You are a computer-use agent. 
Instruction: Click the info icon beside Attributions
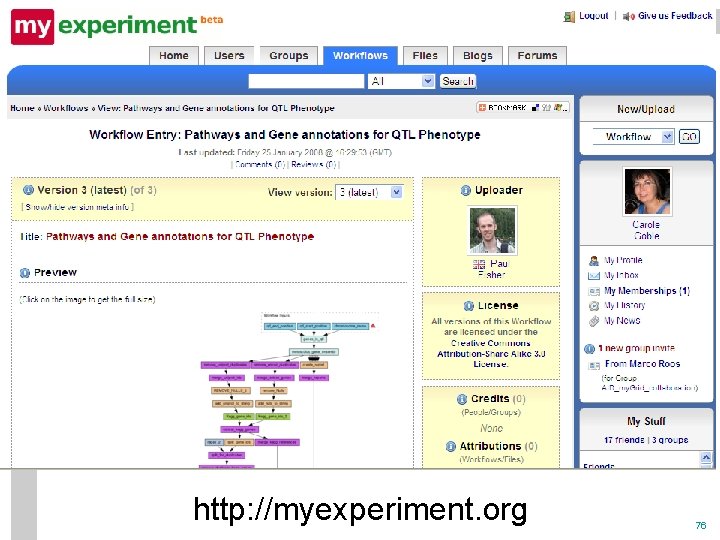(x=450, y=446)
